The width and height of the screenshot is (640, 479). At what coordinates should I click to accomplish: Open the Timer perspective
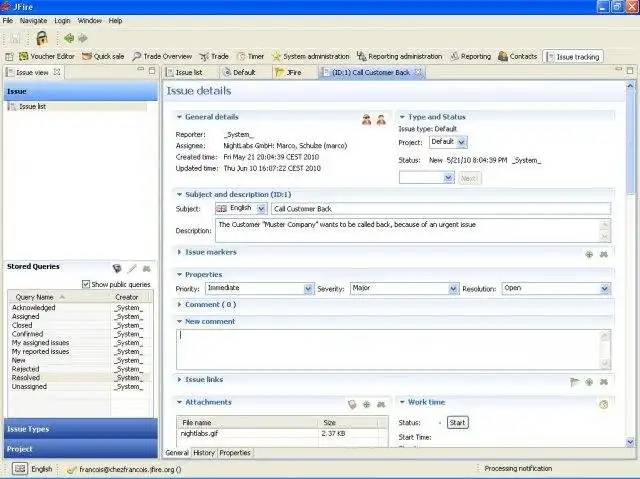pos(251,56)
